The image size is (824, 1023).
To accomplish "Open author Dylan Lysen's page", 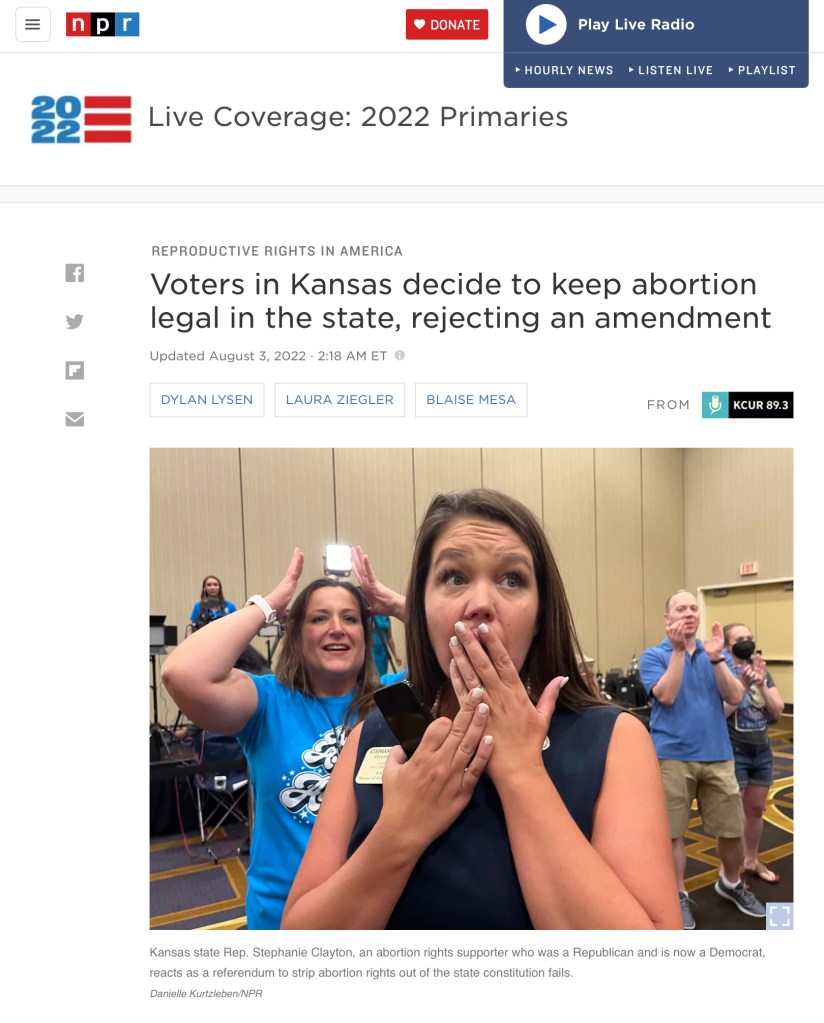I will [x=207, y=399].
